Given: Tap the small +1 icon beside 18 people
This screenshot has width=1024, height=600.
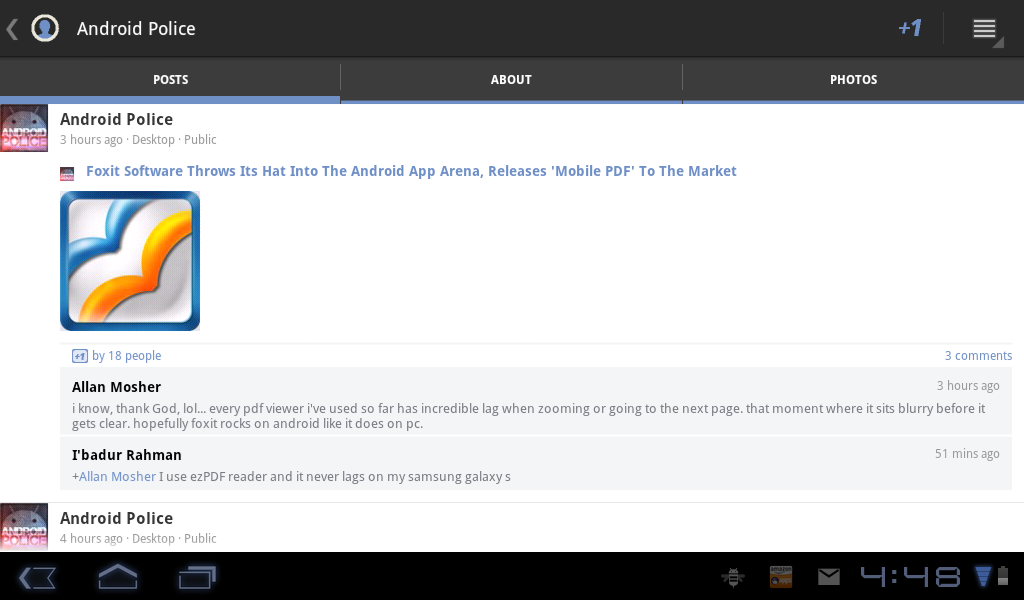Looking at the screenshot, I should point(80,356).
